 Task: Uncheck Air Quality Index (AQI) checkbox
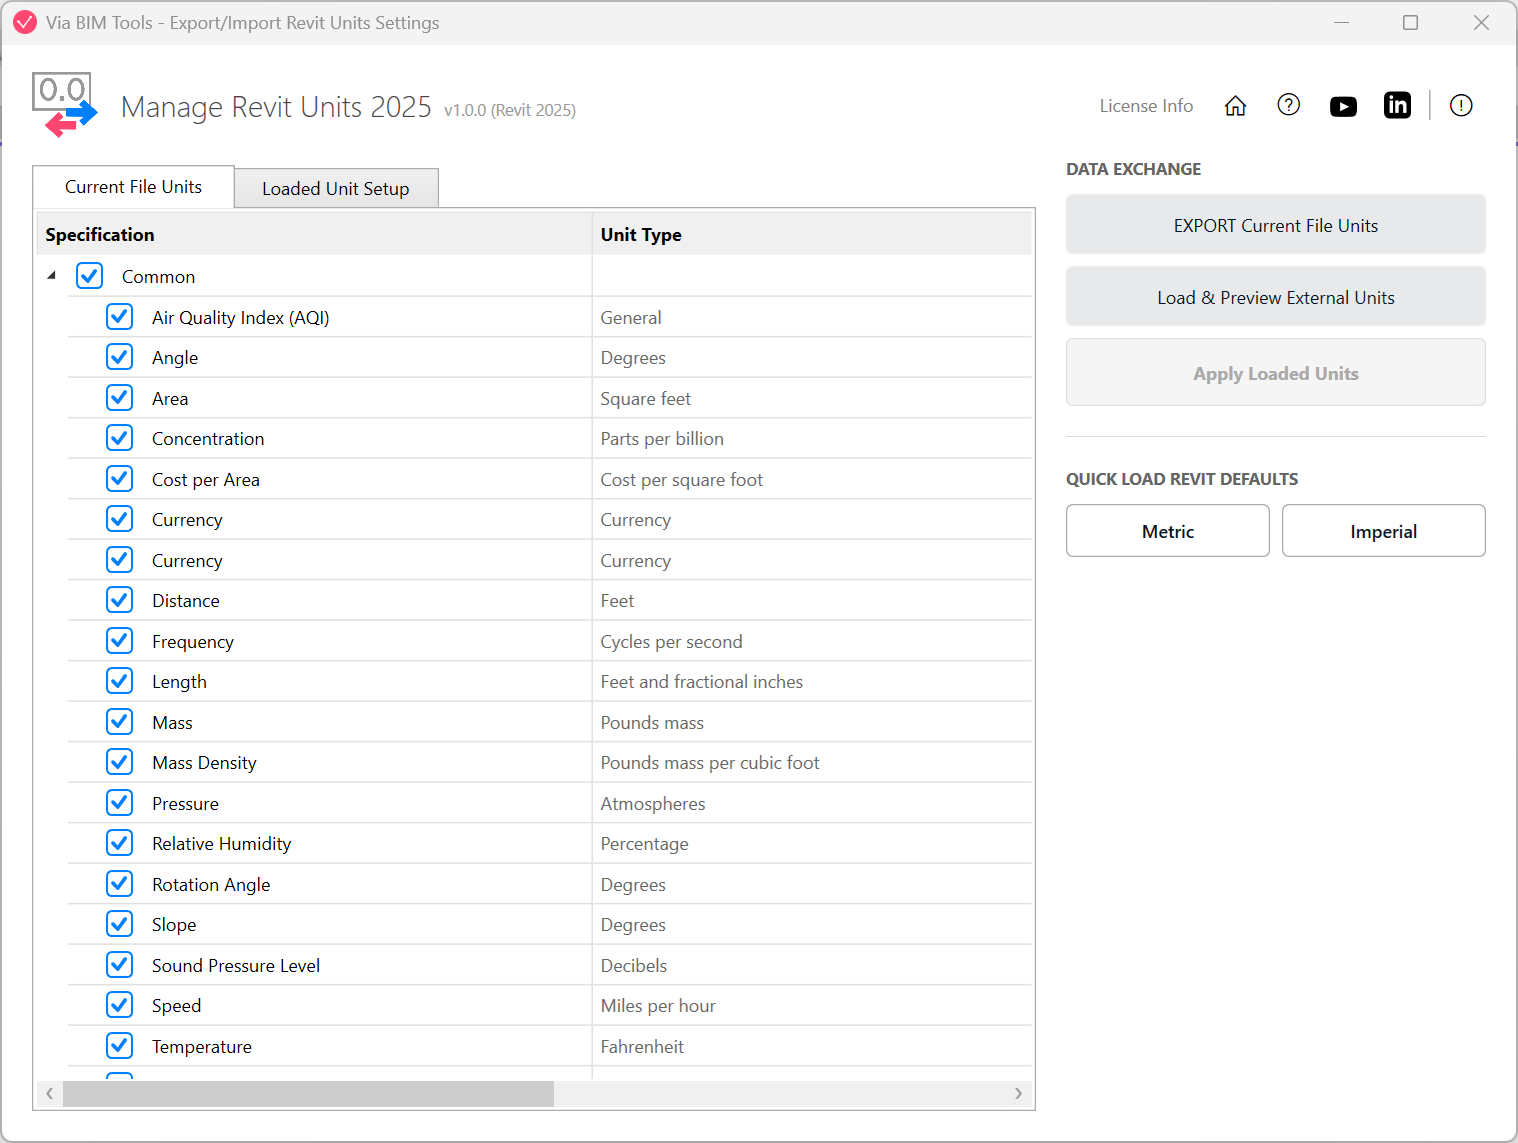(119, 317)
